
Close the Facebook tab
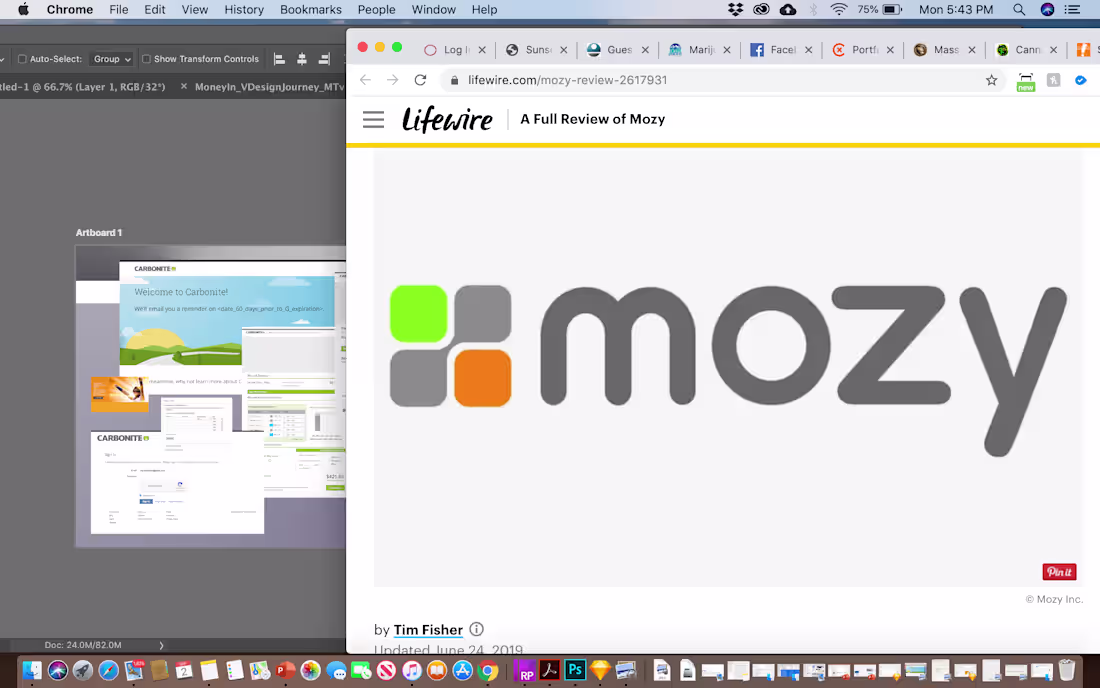(808, 50)
